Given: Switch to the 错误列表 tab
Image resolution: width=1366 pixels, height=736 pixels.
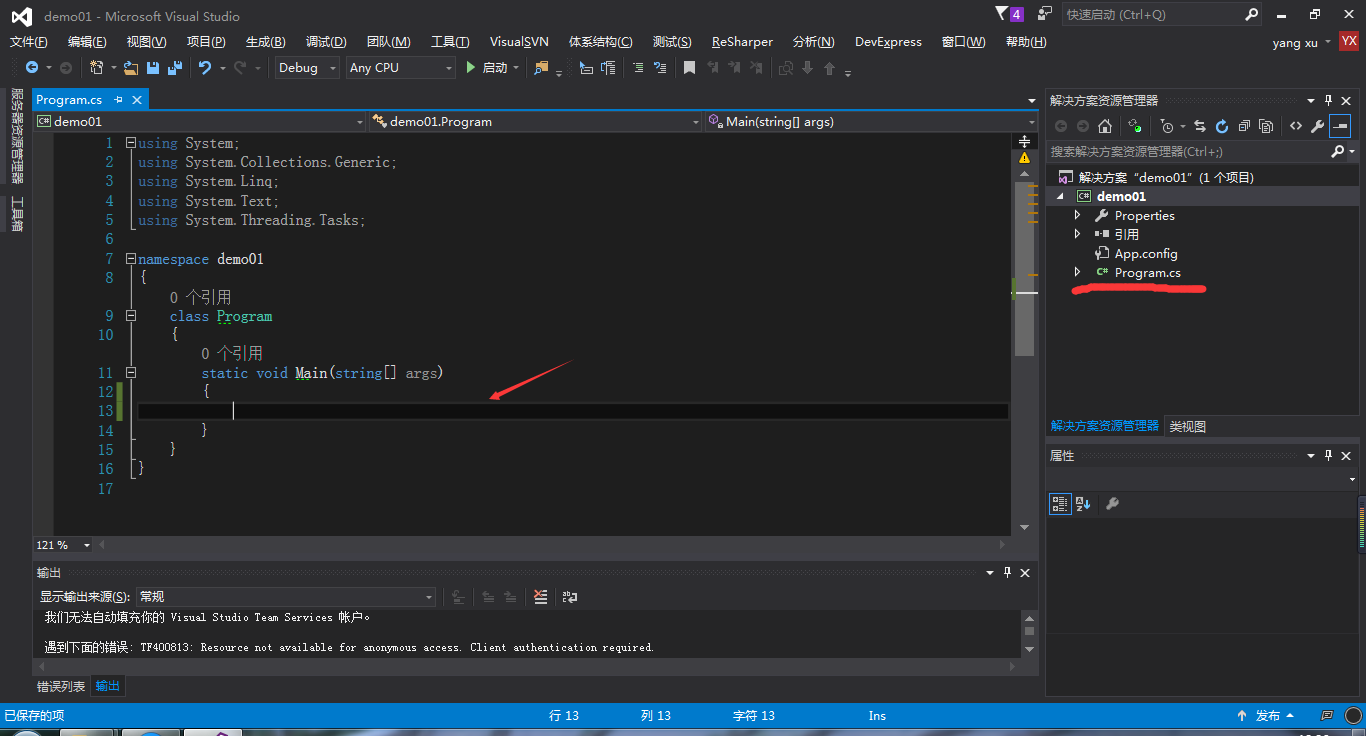Looking at the screenshot, I should (61, 686).
